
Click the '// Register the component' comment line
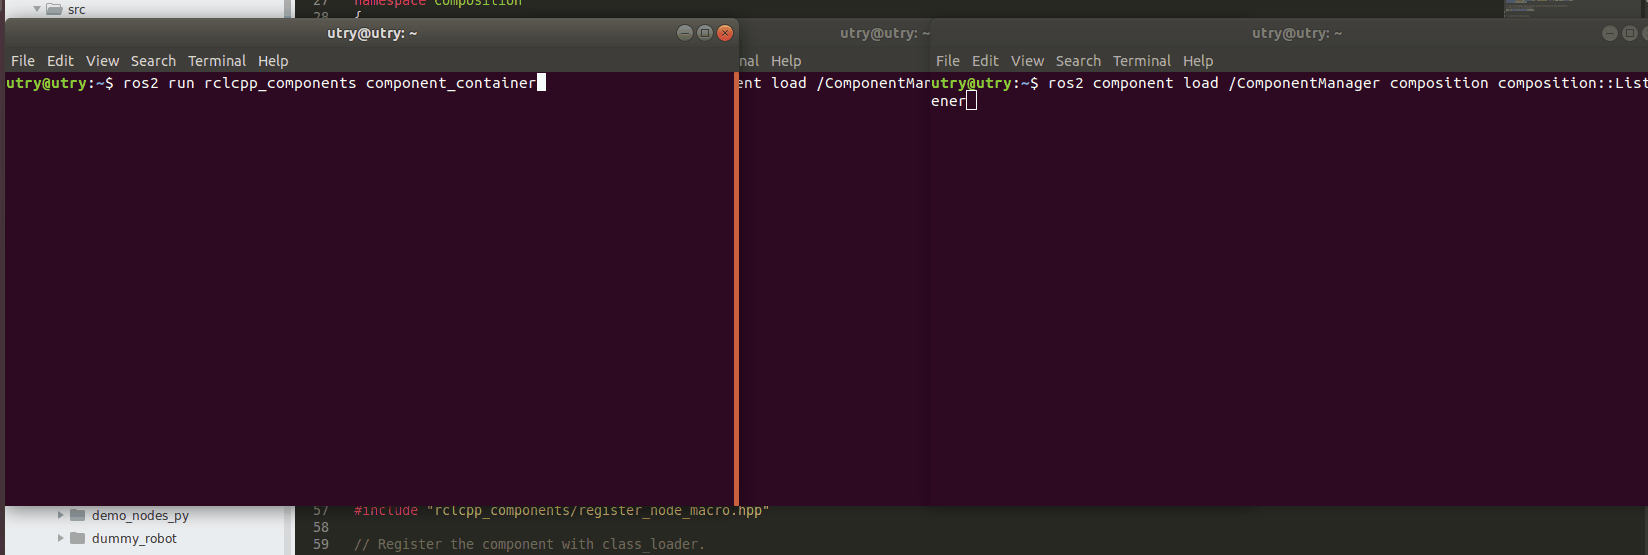(x=529, y=544)
